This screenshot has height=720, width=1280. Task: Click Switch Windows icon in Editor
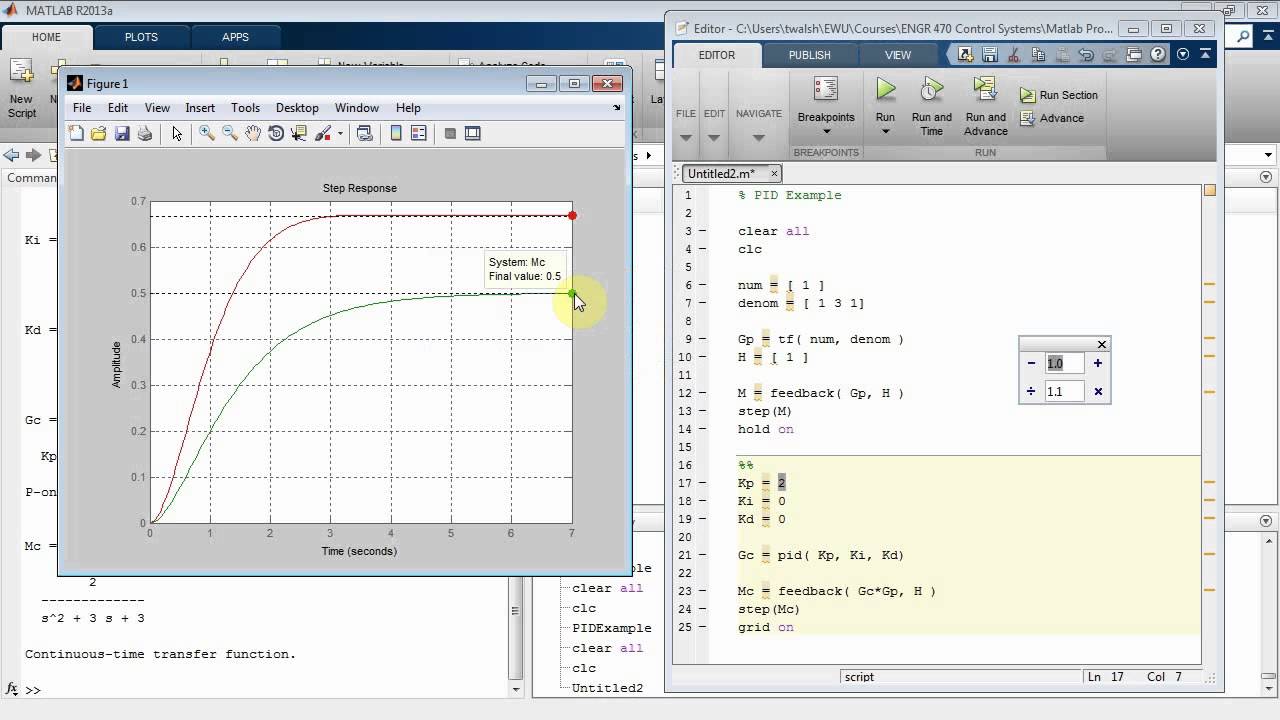click(x=1135, y=55)
